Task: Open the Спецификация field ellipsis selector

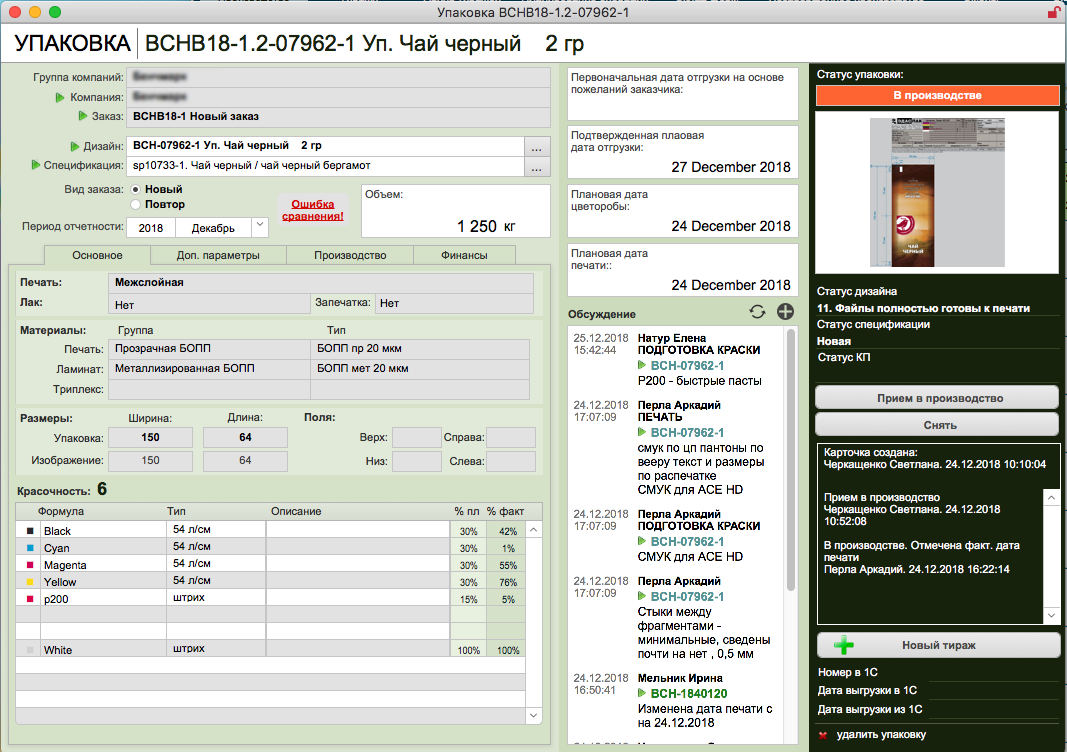Action: (x=537, y=167)
